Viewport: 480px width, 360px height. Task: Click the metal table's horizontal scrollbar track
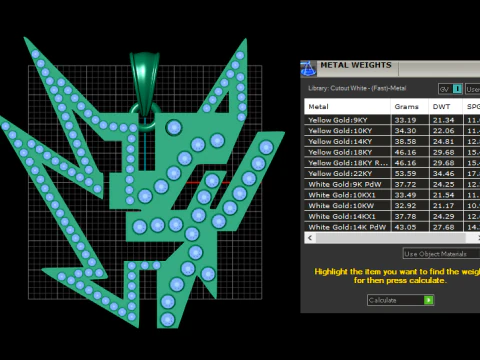[x=390, y=238]
